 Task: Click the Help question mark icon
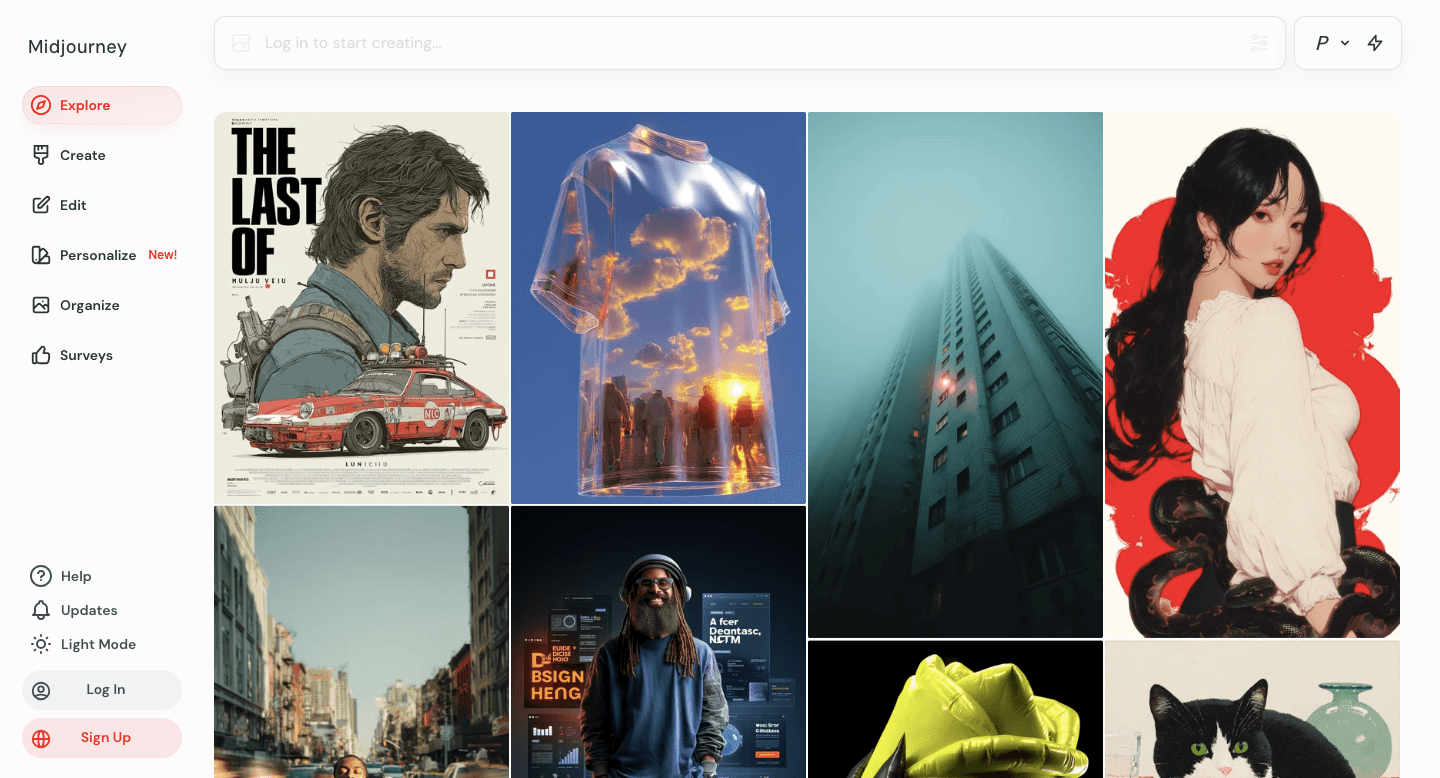pyautogui.click(x=41, y=576)
